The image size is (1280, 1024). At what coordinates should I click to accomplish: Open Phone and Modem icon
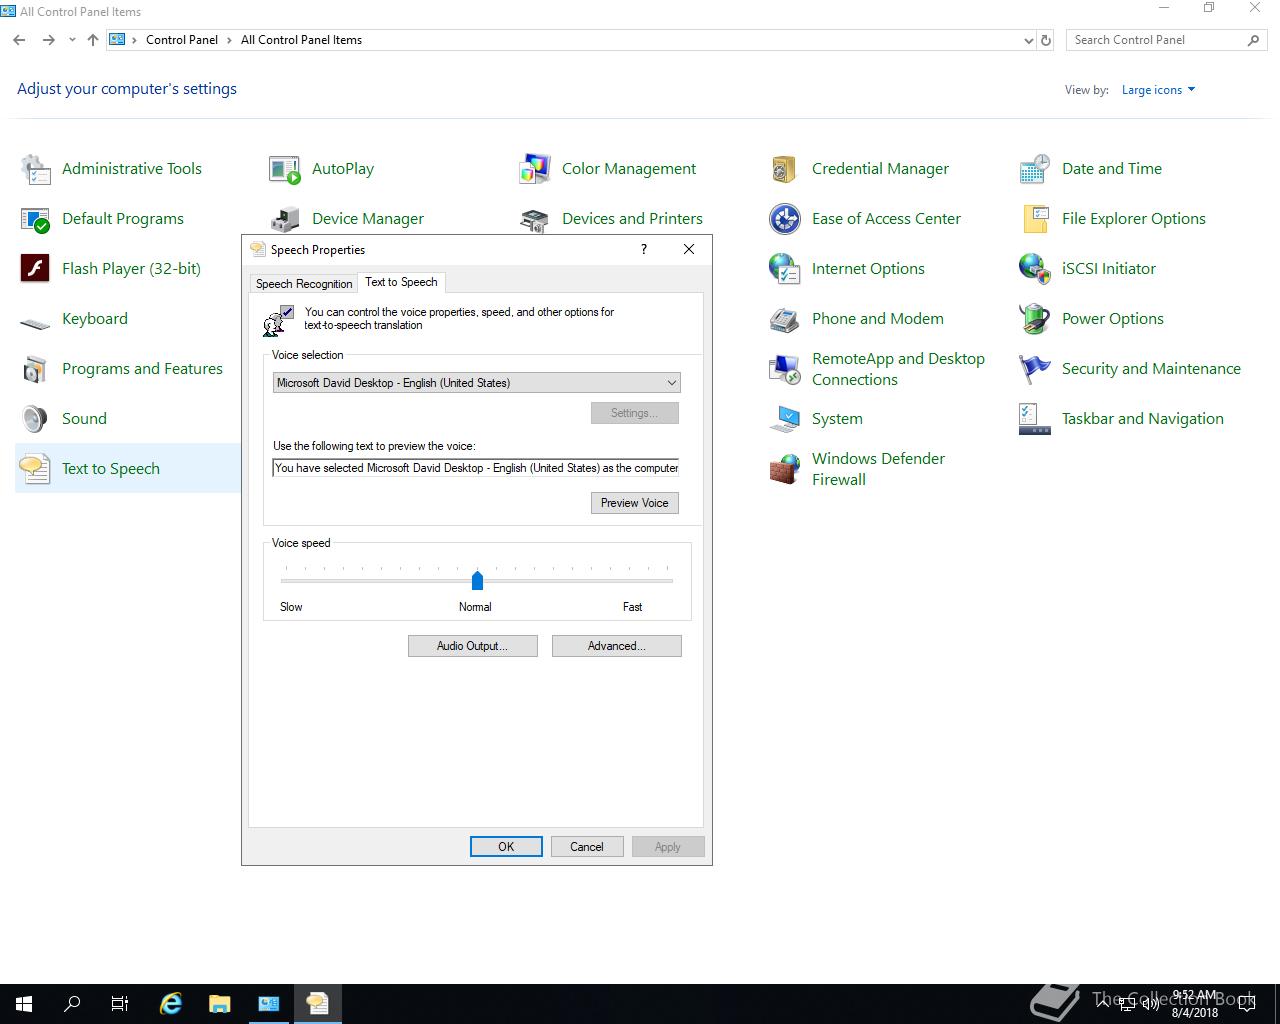point(785,319)
